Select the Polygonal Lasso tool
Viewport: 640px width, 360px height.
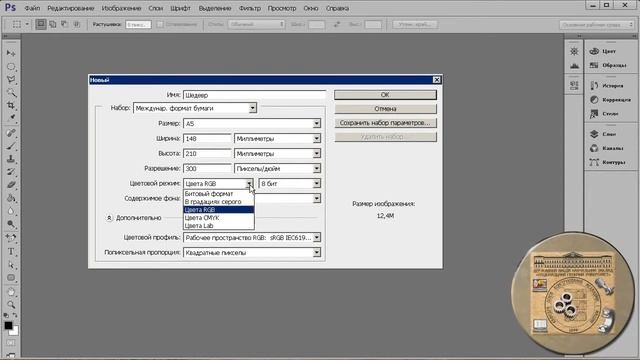pos(11,80)
